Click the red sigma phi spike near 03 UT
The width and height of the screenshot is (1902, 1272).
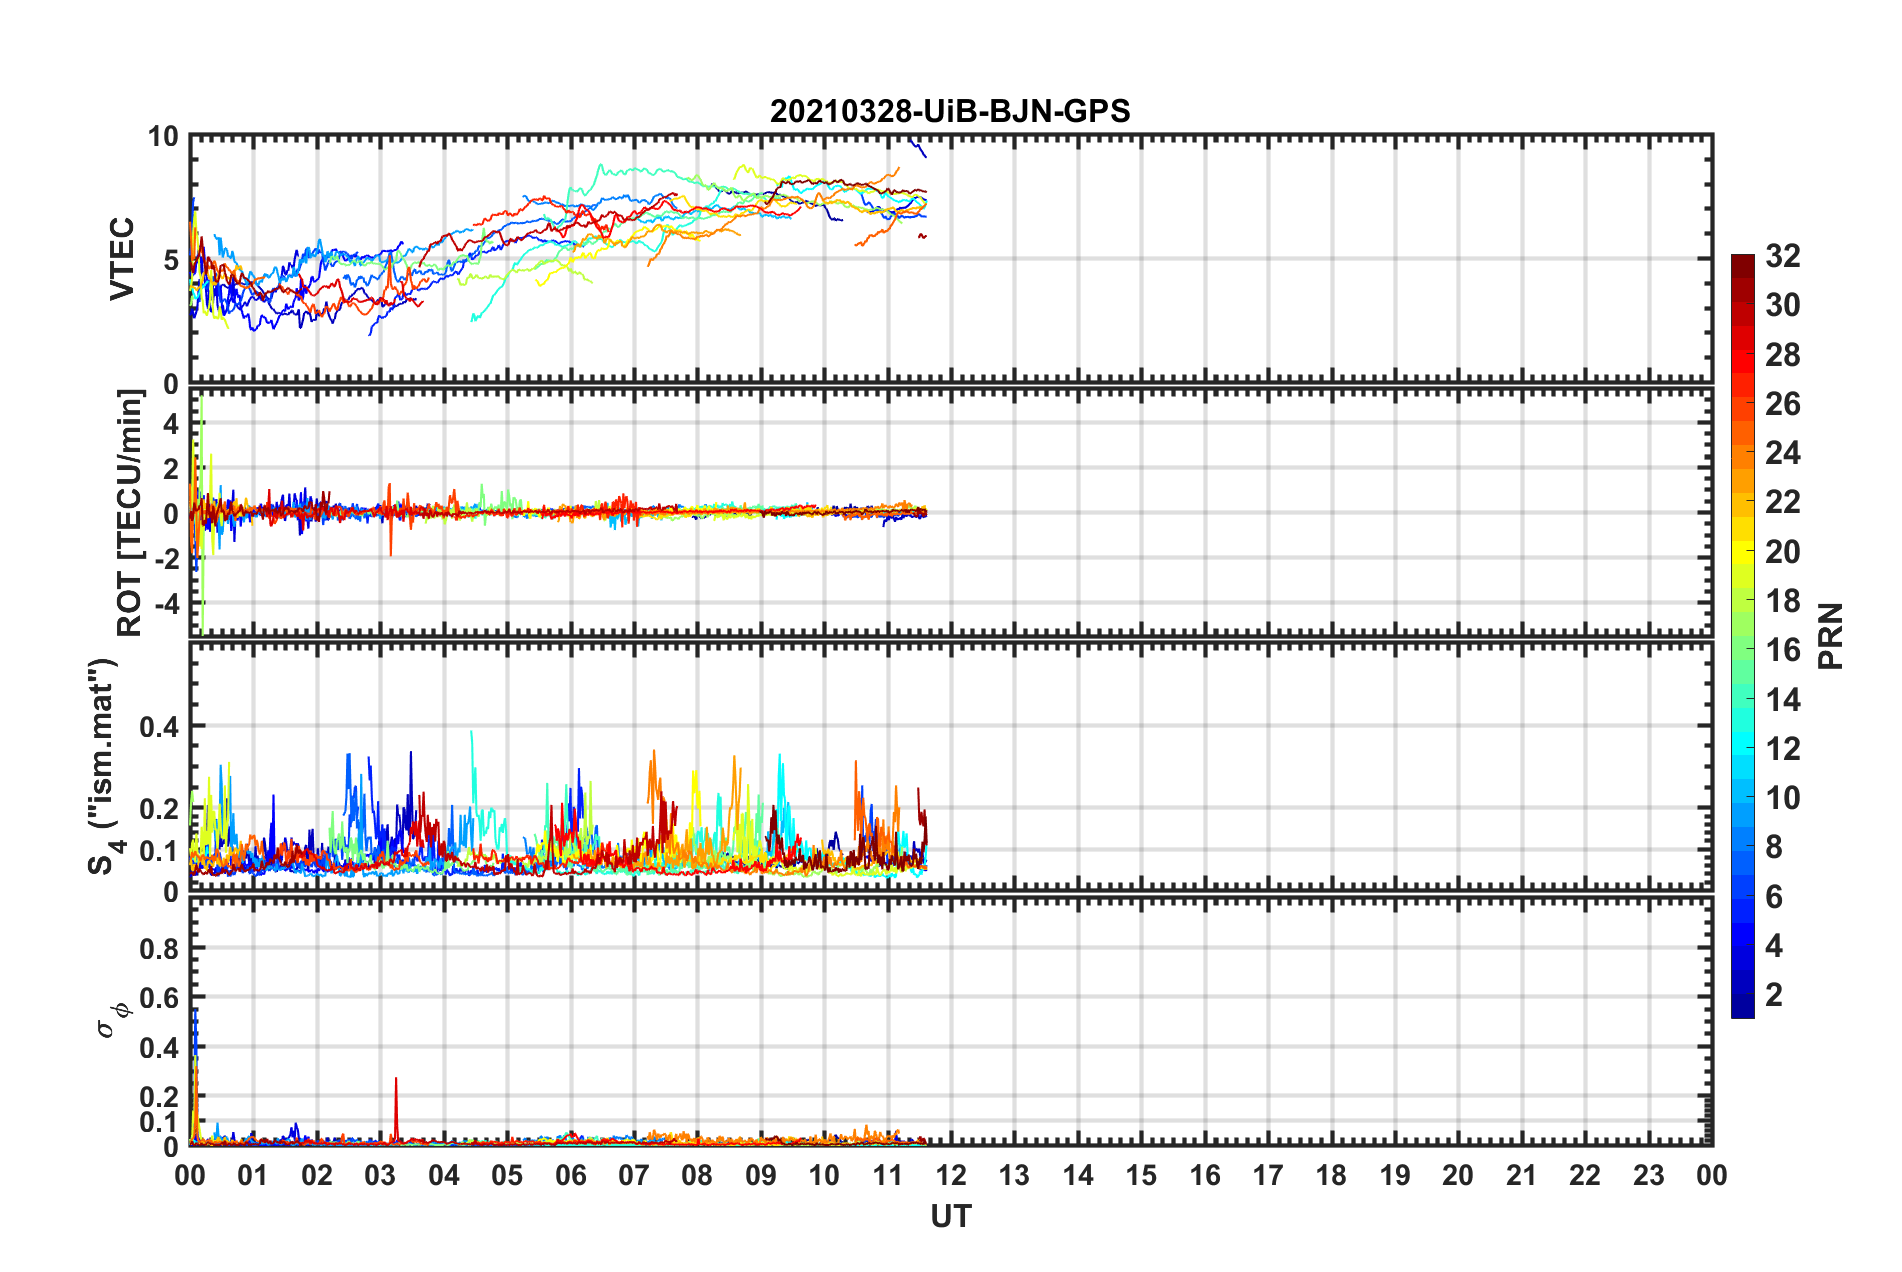click(x=396, y=1108)
